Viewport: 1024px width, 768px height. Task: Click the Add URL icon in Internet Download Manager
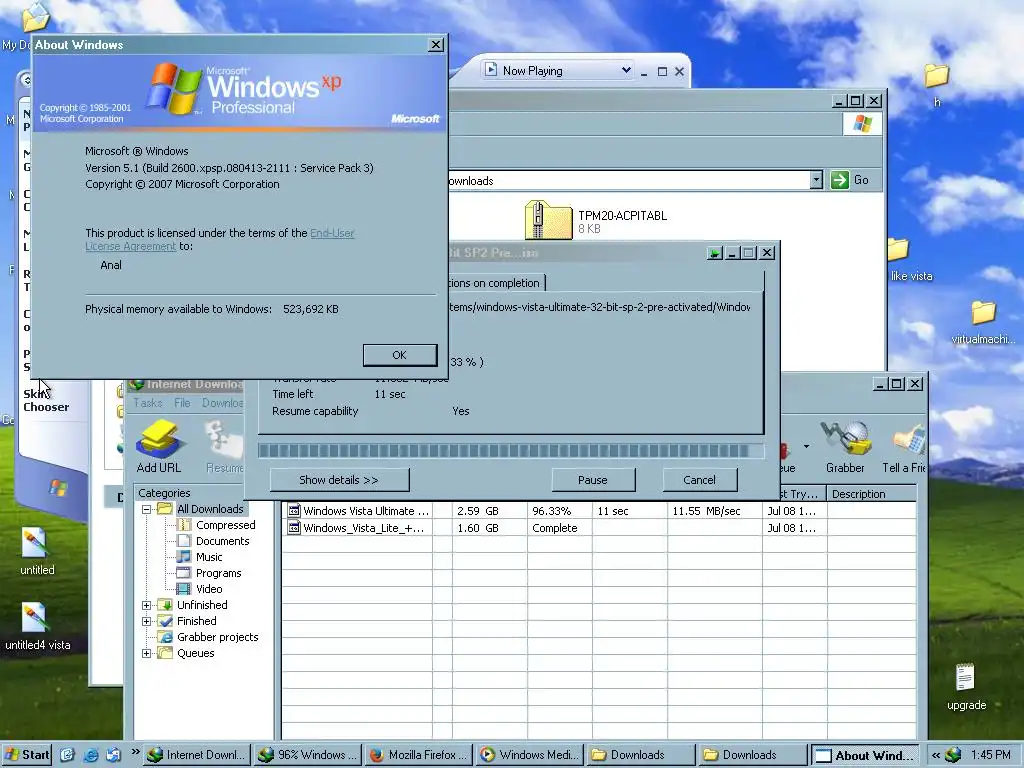click(158, 439)
